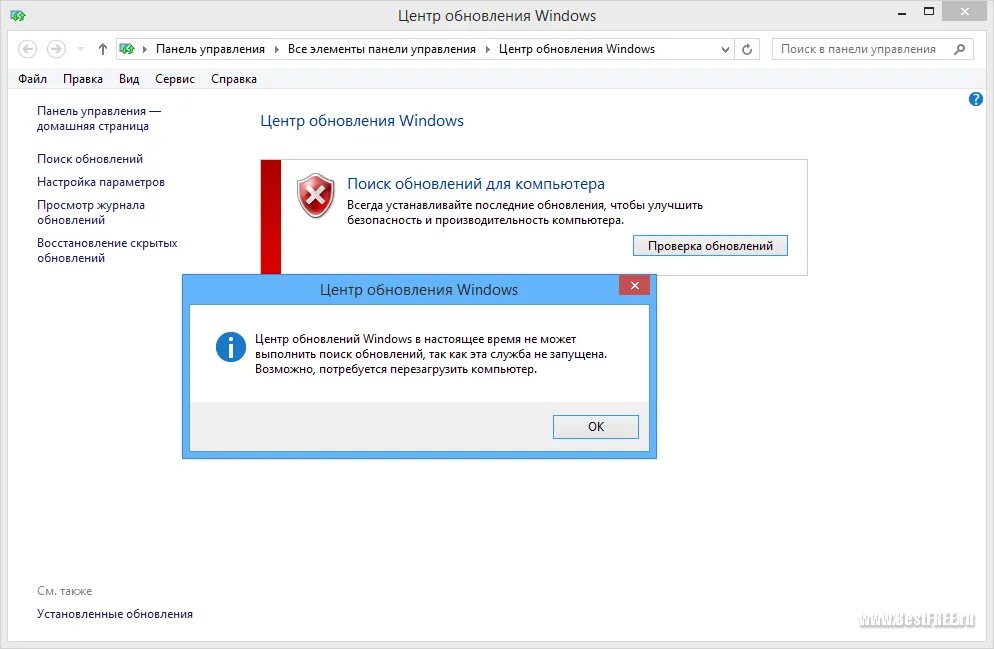Open the Сервис menu
This screenshot has height=649, width=994.
tap(175, 79)
